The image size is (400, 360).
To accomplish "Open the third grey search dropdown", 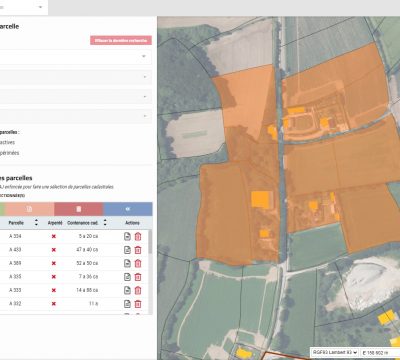I will (x=75, y=97).
